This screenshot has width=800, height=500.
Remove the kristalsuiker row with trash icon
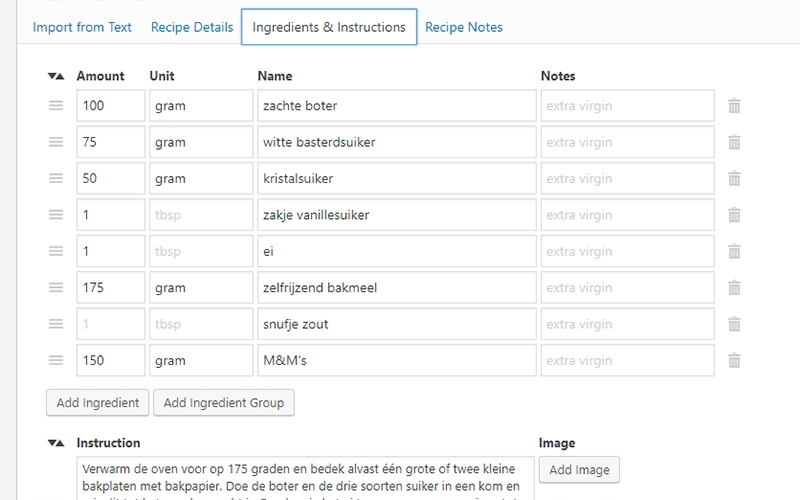click(734, 179)
